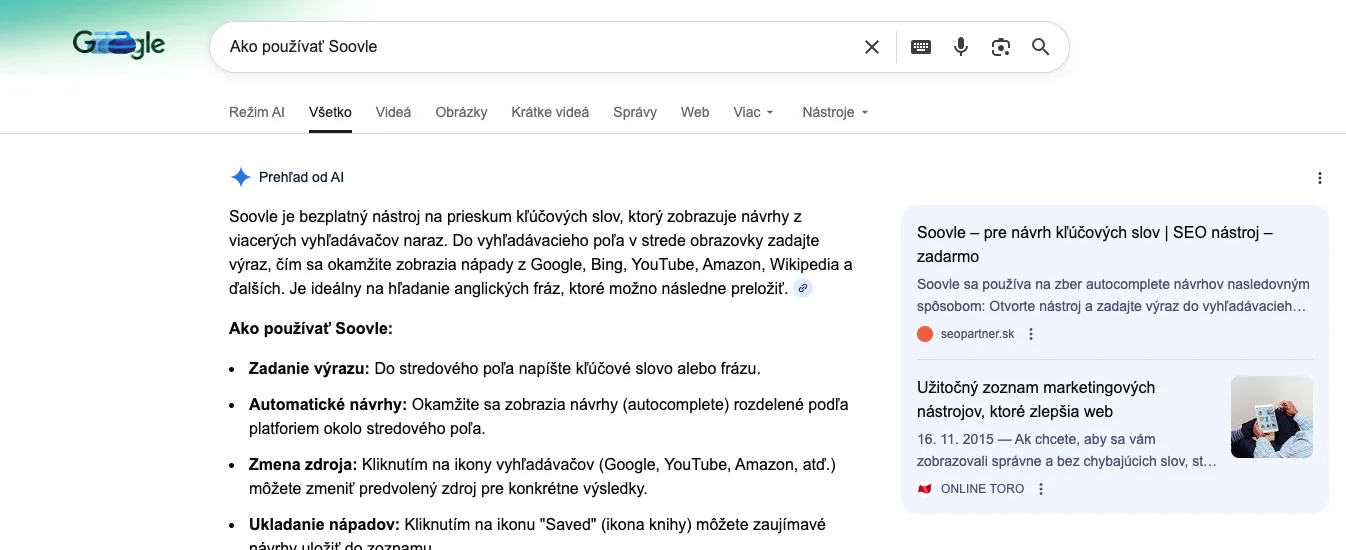This screenshot has height=550, width=1346.
Task: Open three-dot menu next to ONLINE TORO
Action: 1041,489
